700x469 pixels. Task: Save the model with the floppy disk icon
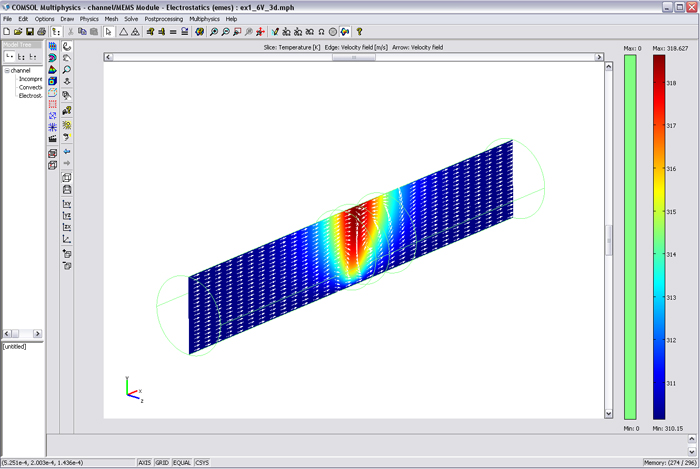click(29, 32)
